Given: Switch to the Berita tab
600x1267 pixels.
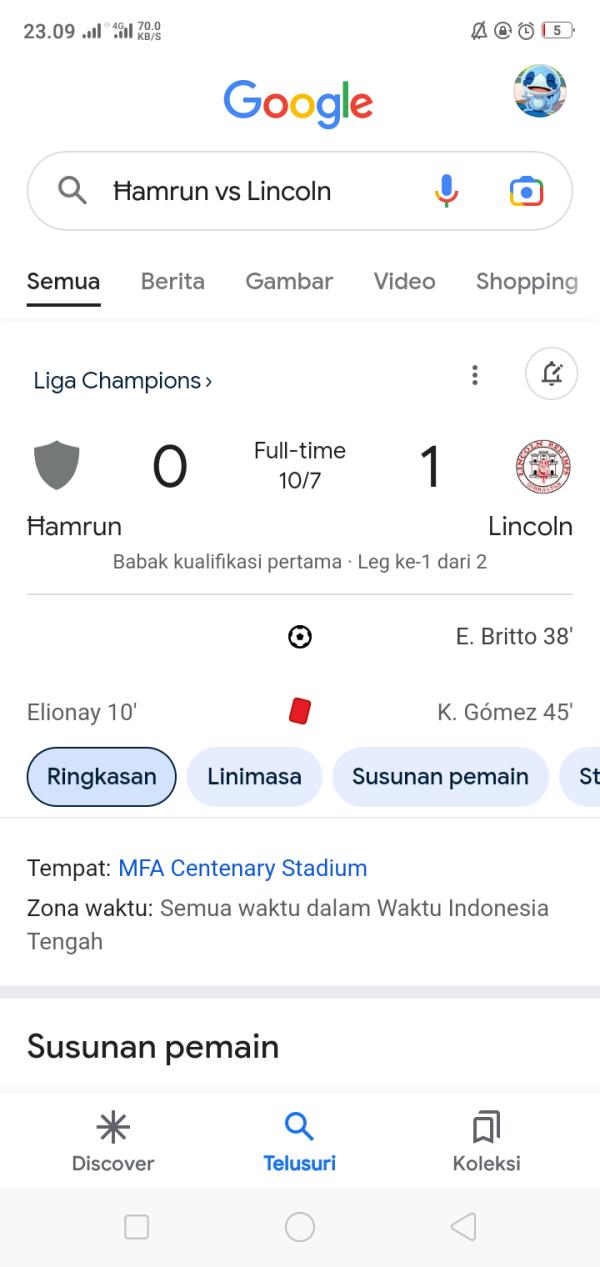Looking at the screenshot, I should pyautogui.click(x=173, y=281).
